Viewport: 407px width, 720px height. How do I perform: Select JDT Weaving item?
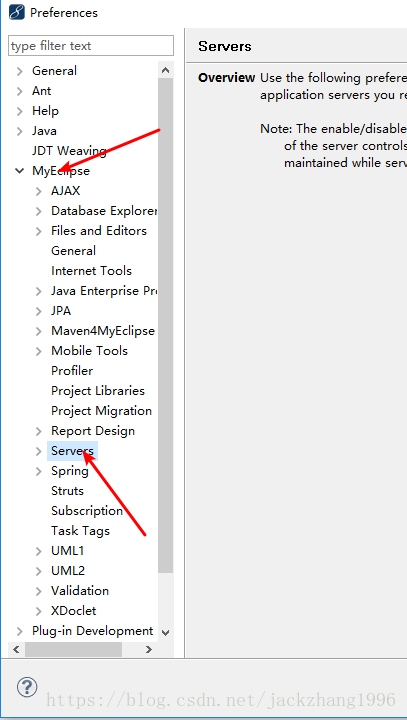pyautogui.click(x=69, y=151)
